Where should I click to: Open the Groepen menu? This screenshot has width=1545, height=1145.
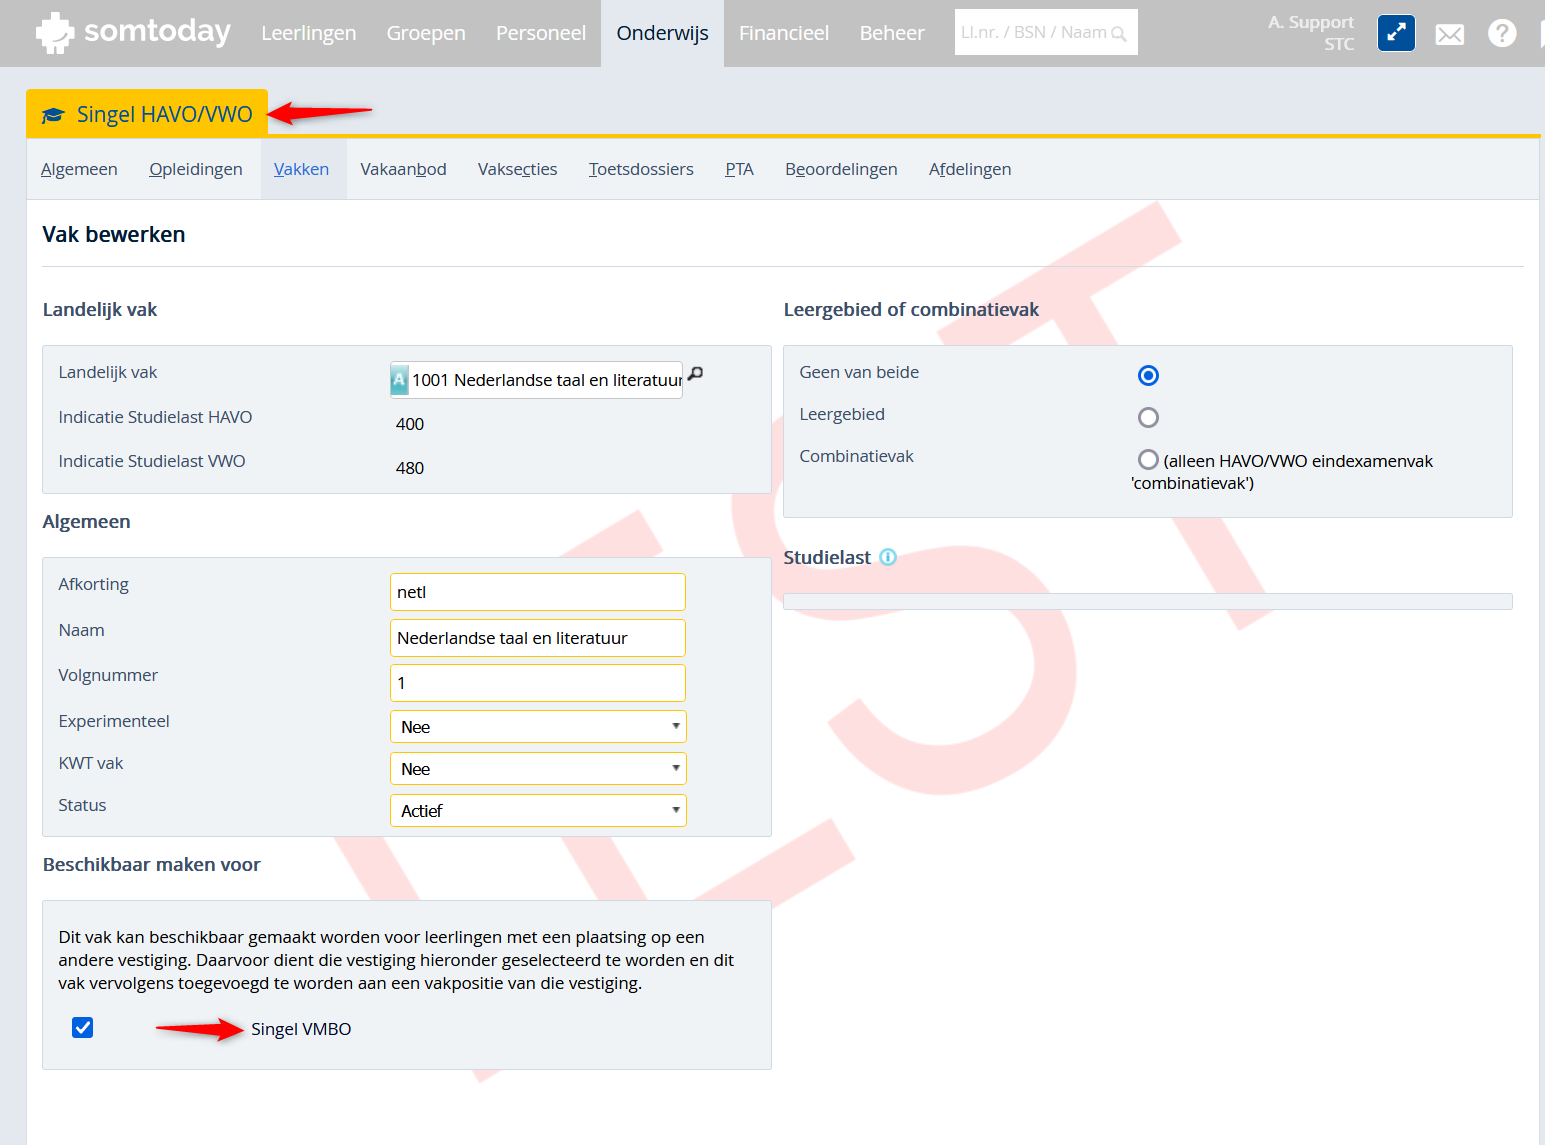[x=426, y=33]
